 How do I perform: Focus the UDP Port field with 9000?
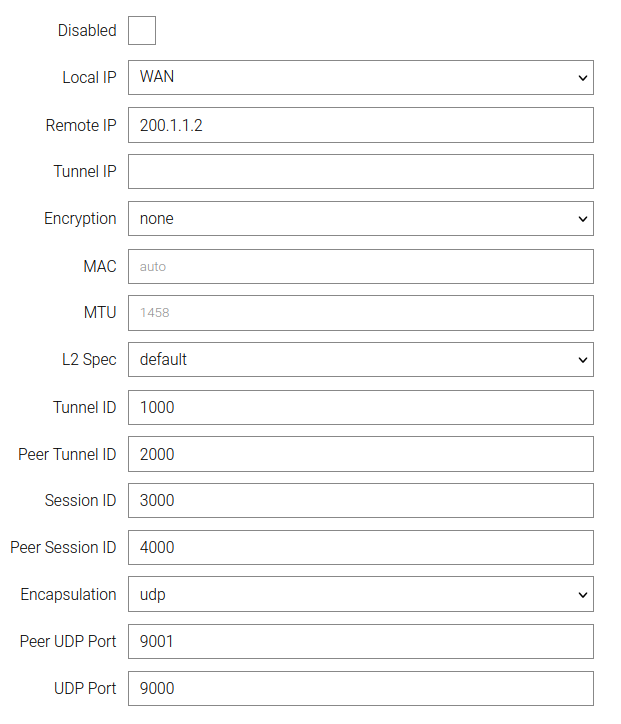coord(360,688)
